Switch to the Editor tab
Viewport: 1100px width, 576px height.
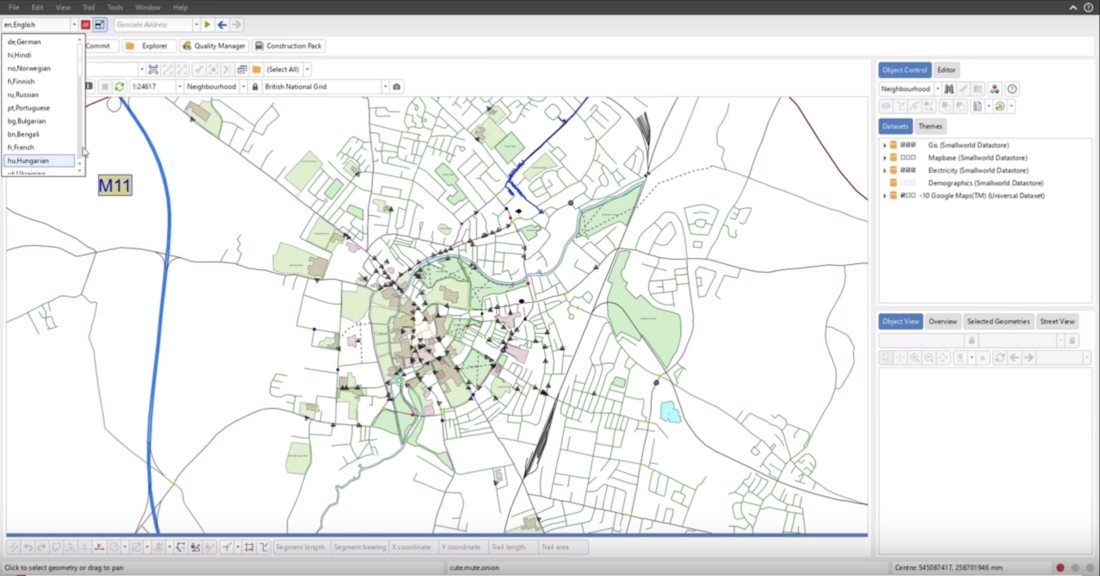(x=946, y=70)
